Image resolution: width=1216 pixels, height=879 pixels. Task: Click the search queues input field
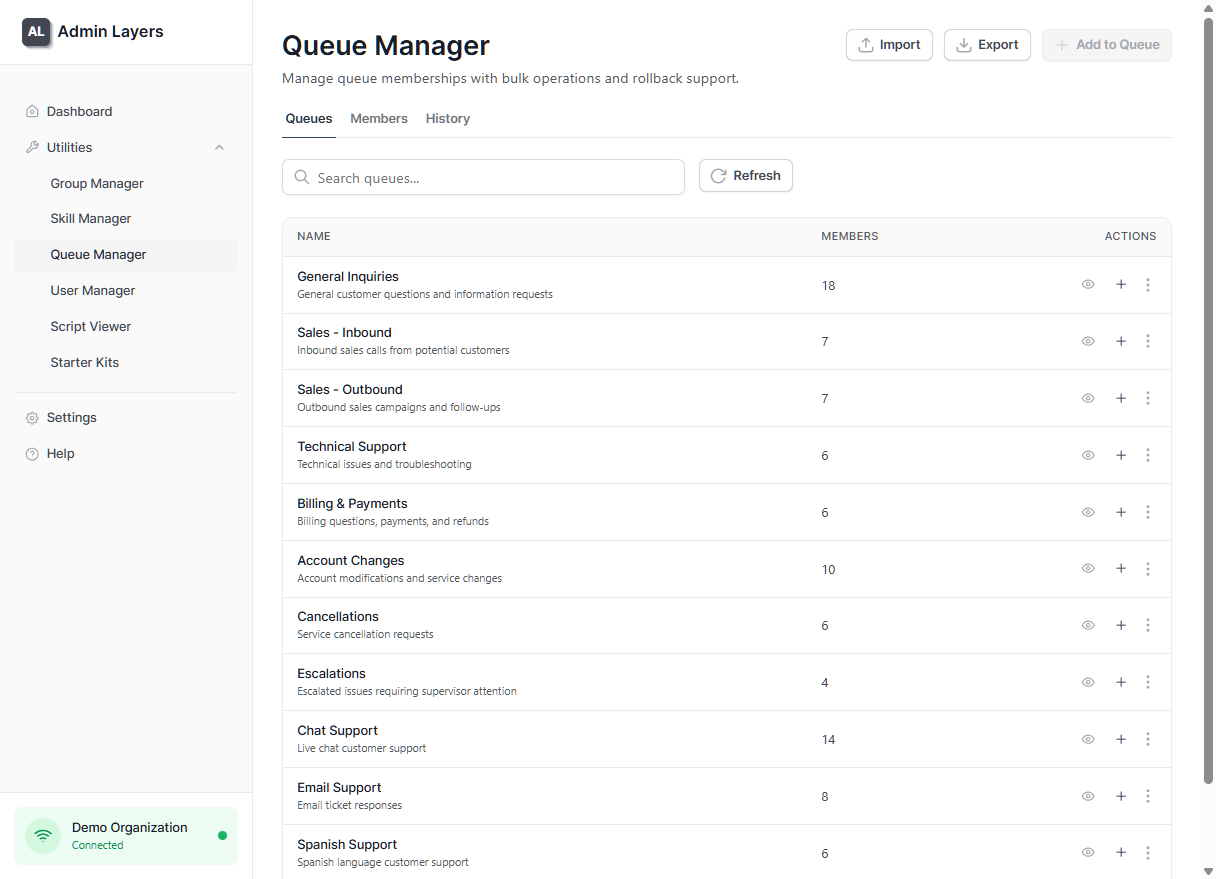tap(483, 176)
